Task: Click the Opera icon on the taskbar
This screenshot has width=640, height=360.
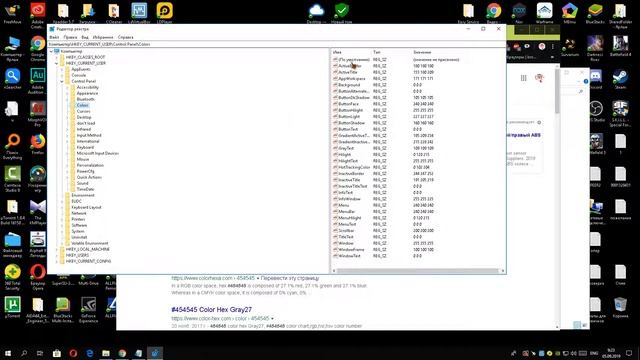Action: pos(73,353)
